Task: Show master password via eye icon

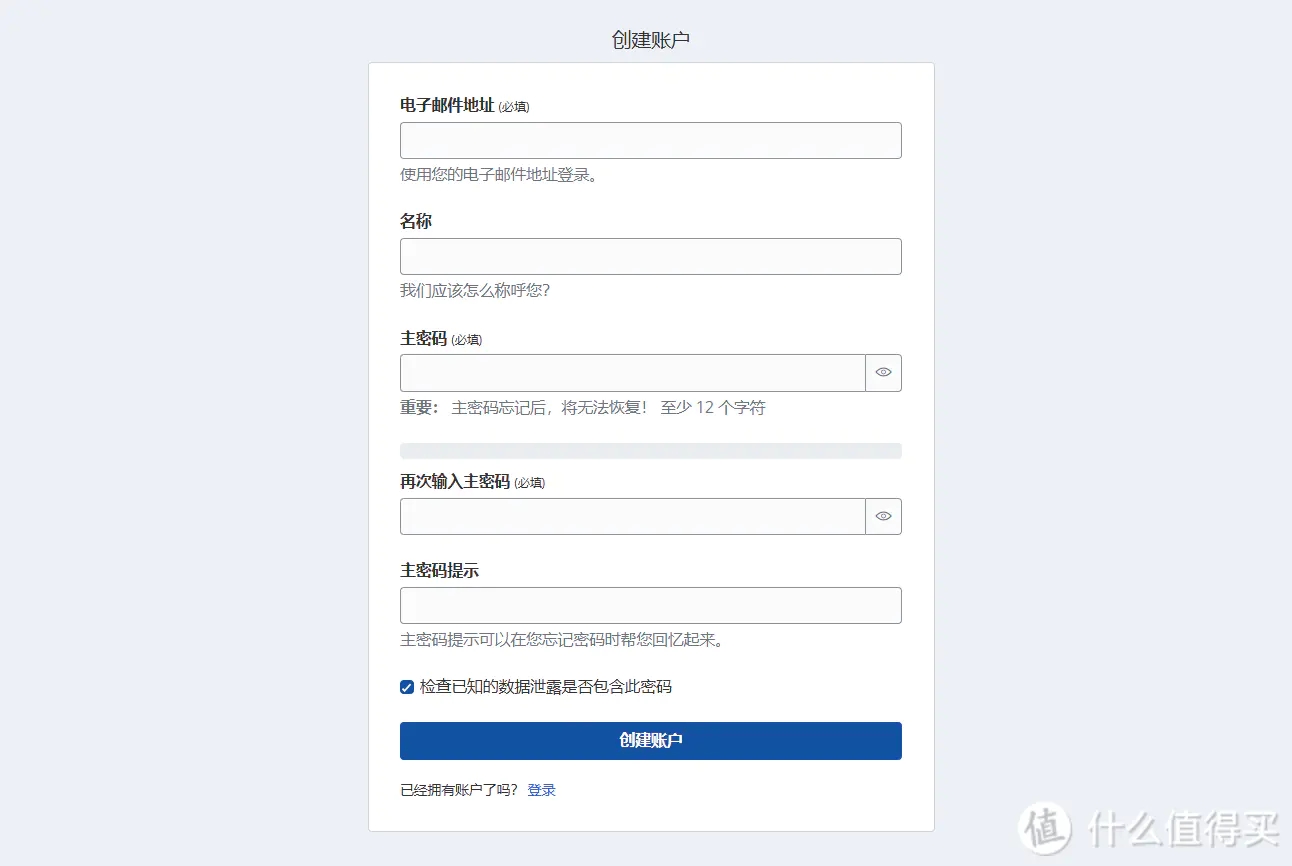Action: click(x=883, y=372)
